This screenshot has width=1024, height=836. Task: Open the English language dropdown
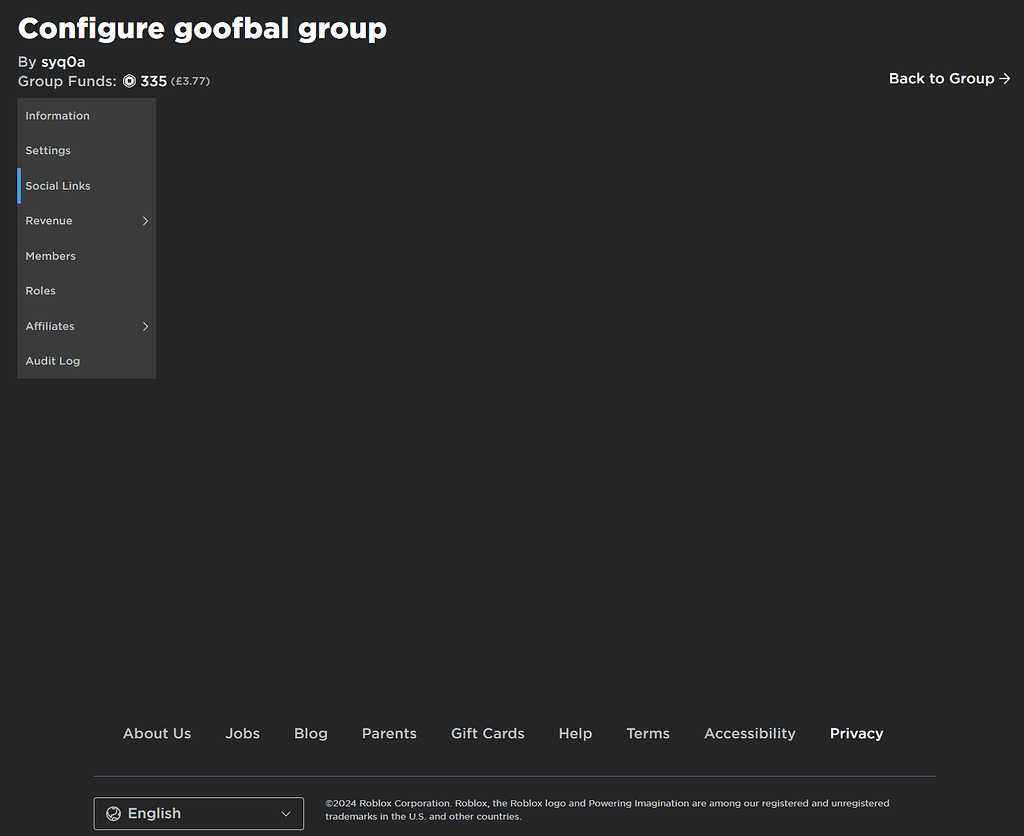[x=198, y=813]
